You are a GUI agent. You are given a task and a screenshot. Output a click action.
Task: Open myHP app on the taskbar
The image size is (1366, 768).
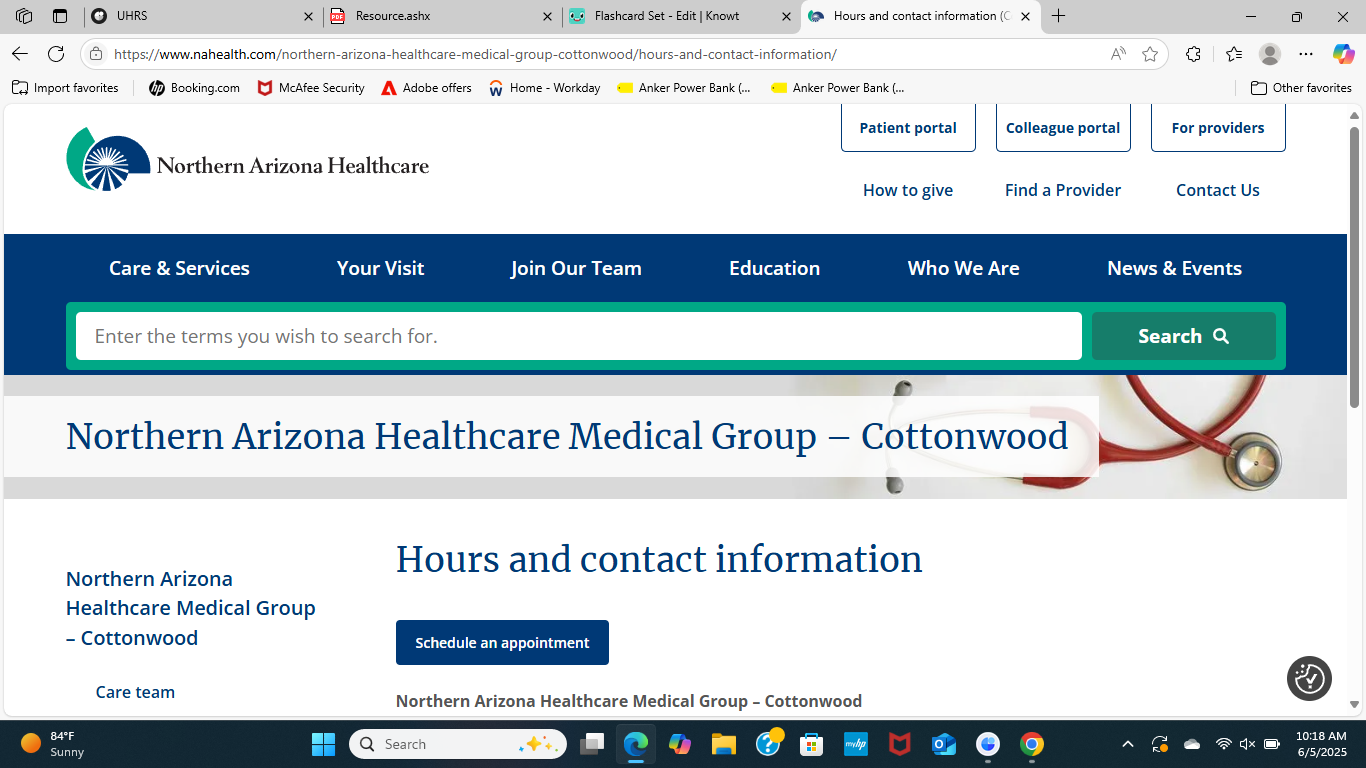coord(856,744)
